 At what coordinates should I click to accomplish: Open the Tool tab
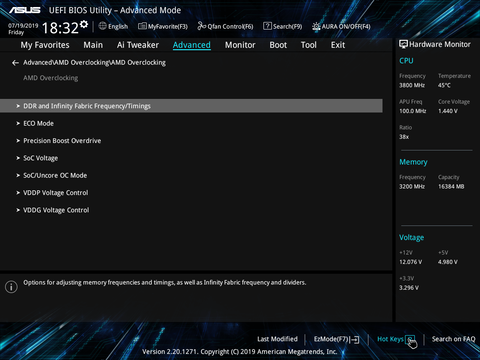[309, 45]
